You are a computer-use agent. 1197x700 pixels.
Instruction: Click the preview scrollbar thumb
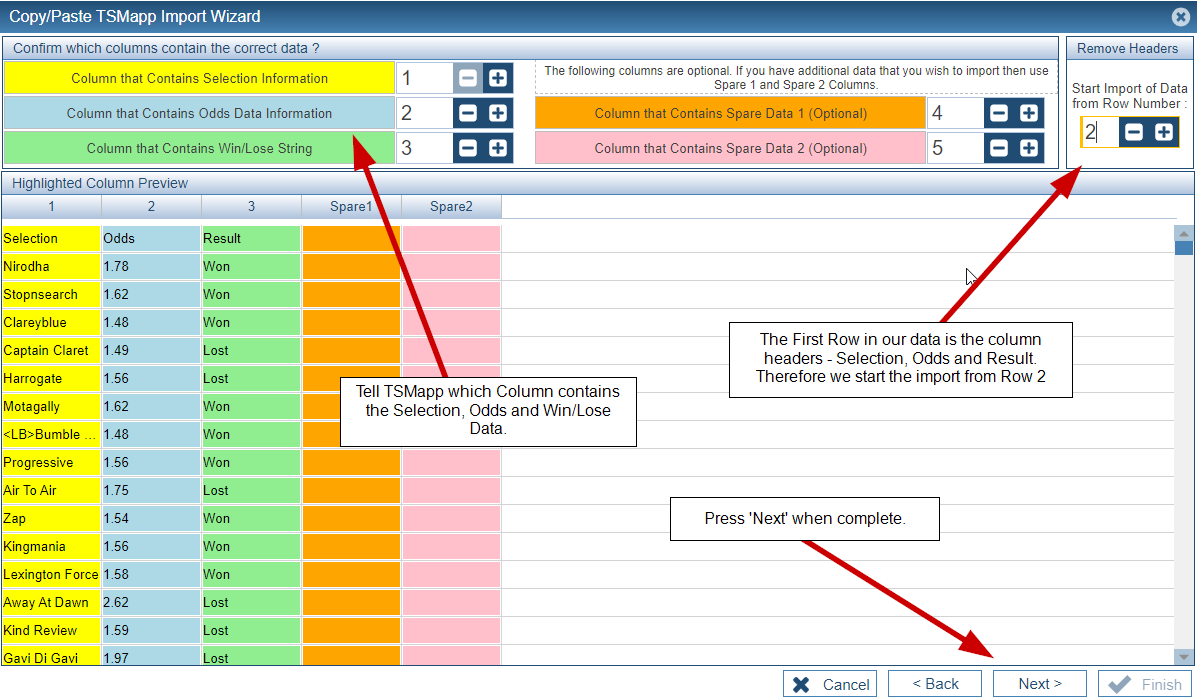(1183, 248)
